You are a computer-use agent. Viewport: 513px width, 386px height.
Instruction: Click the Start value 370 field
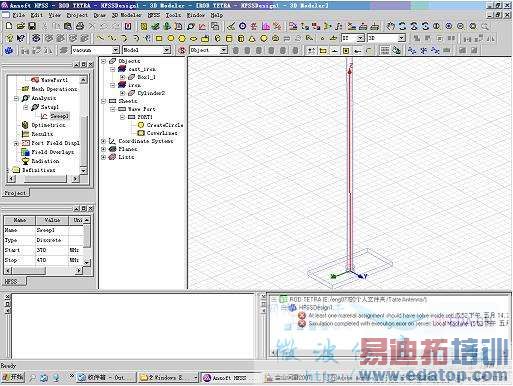coord(52,250)
